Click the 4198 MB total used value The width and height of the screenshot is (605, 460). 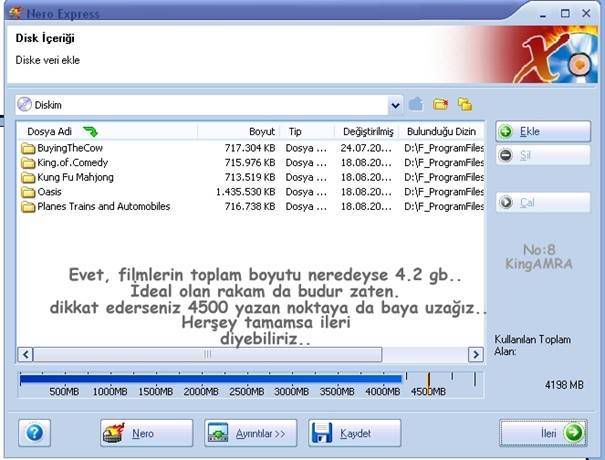(x=564, y=385)
